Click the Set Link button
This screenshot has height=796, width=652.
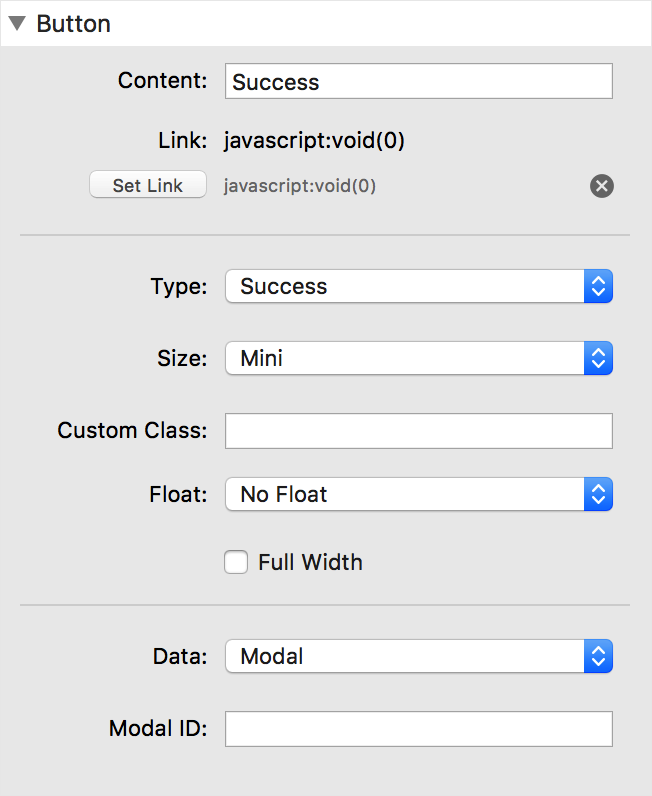pyautogui.click(x=148, y=185)
